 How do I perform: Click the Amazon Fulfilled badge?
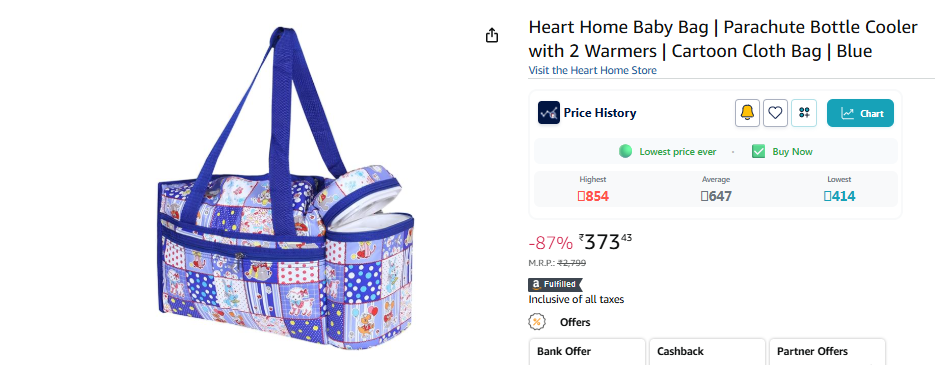click(x=555, y=284)
